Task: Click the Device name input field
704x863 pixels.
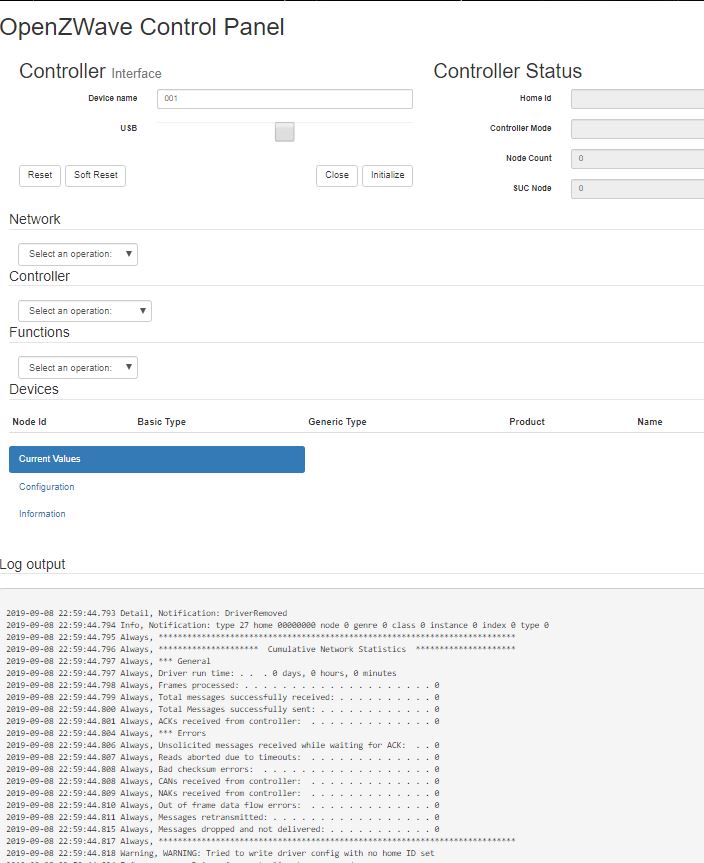Action: 285,99
